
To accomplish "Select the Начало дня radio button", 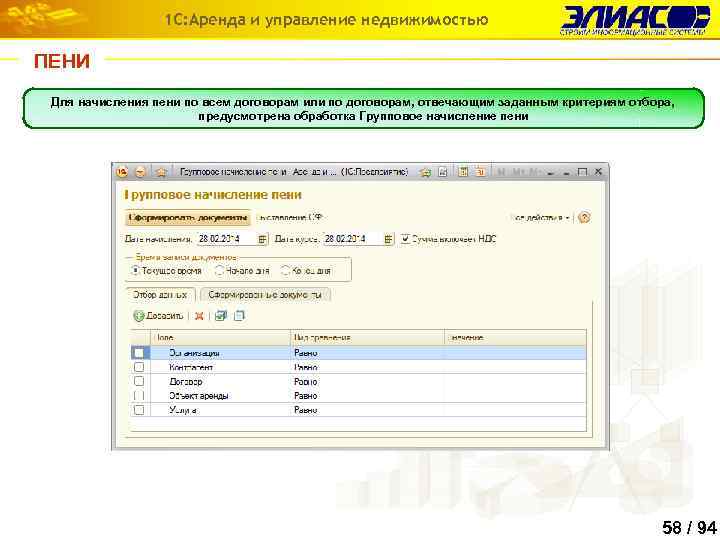I will pyautogui.click(x=219, y=271).
